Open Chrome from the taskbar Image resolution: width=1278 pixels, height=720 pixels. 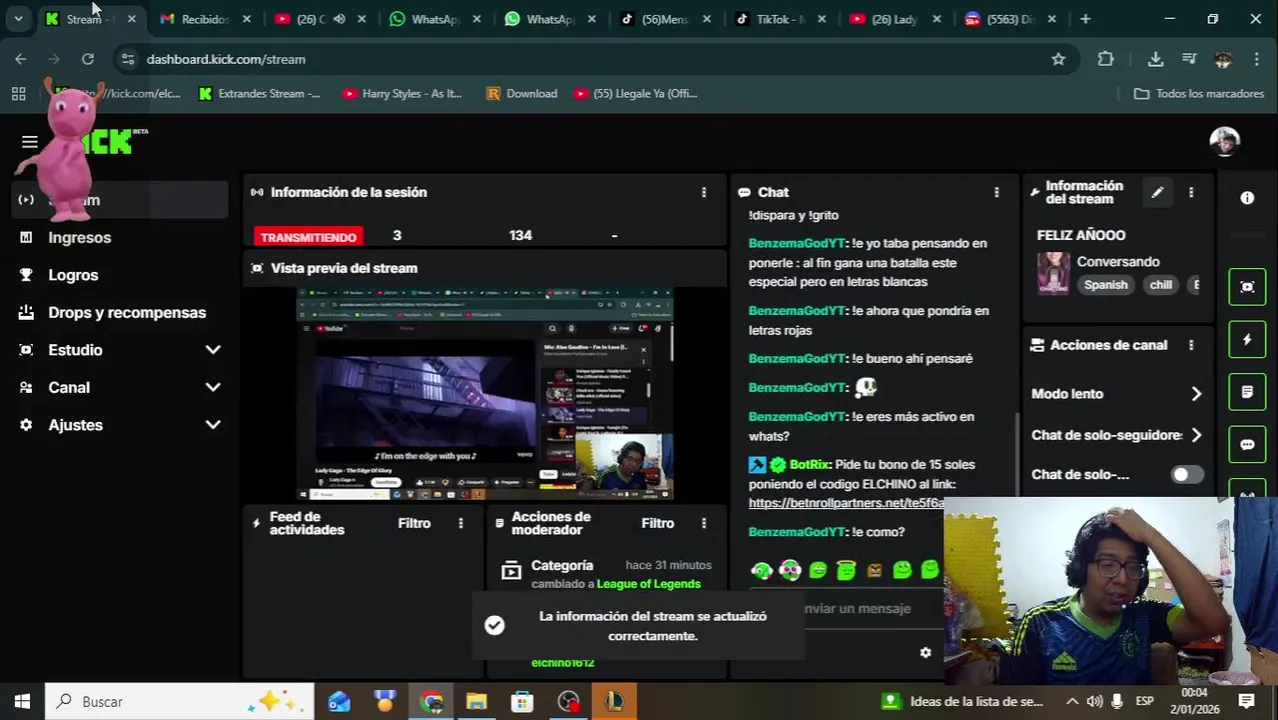tap(431, 702)
